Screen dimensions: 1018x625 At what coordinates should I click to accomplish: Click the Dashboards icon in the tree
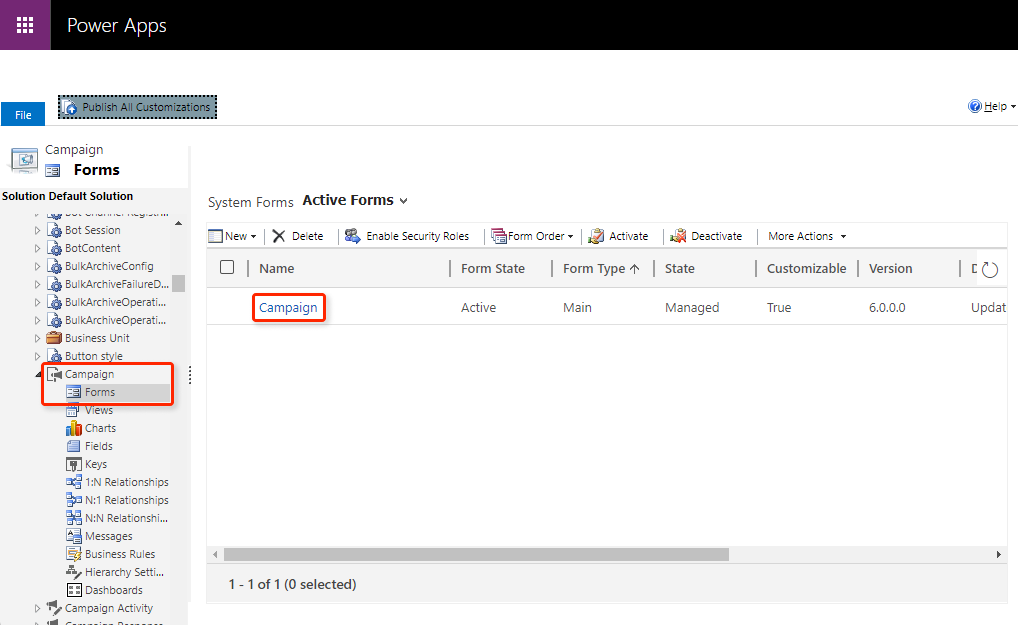(x=74, y=591)
